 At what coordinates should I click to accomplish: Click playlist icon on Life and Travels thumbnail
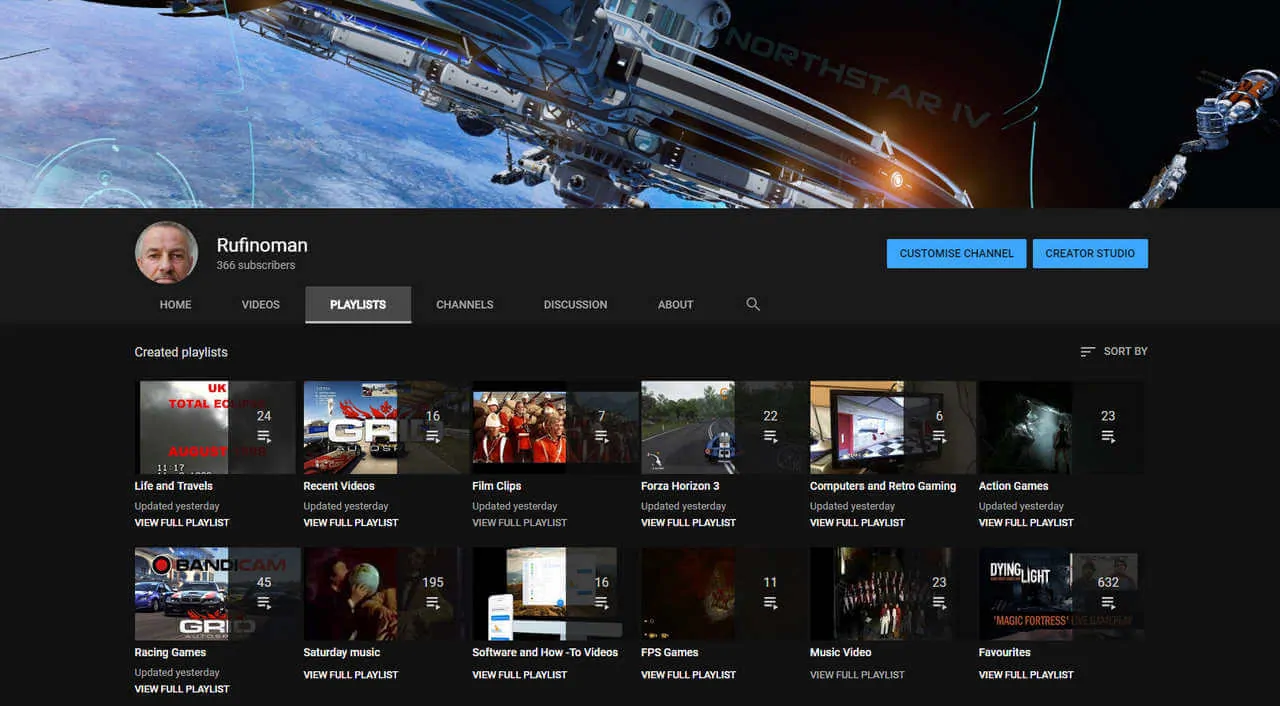click(x=264, y=436)
